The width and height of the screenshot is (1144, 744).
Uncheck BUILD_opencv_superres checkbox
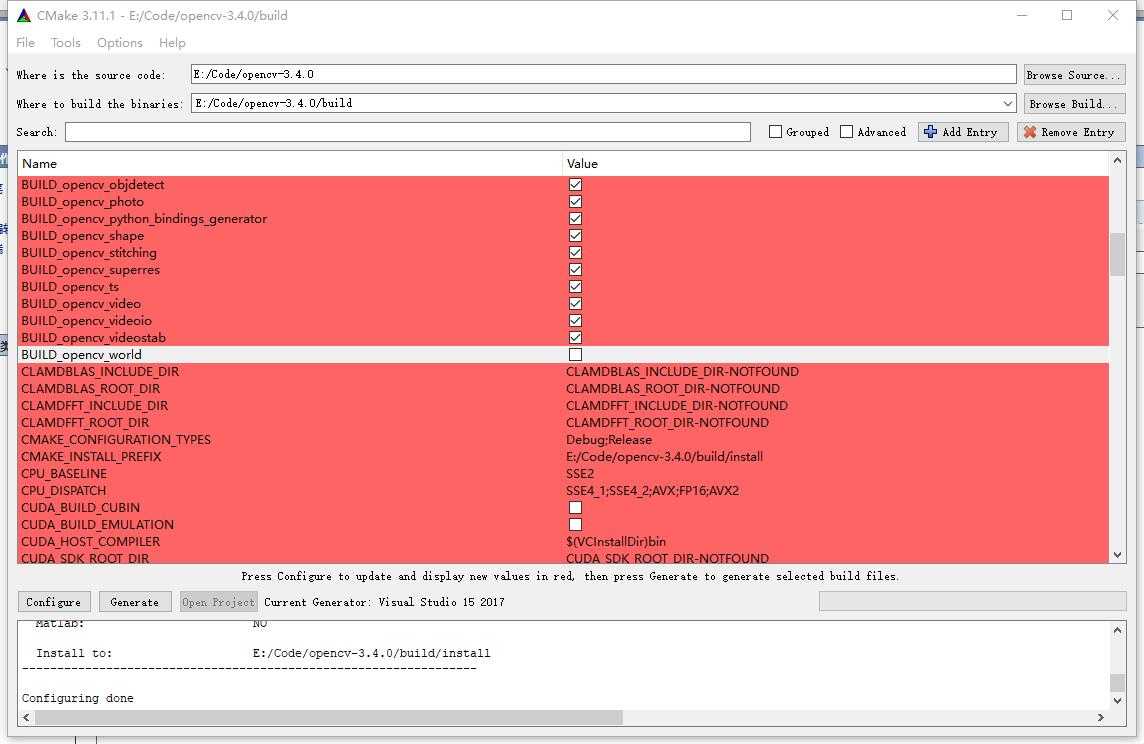click(576, 270)
